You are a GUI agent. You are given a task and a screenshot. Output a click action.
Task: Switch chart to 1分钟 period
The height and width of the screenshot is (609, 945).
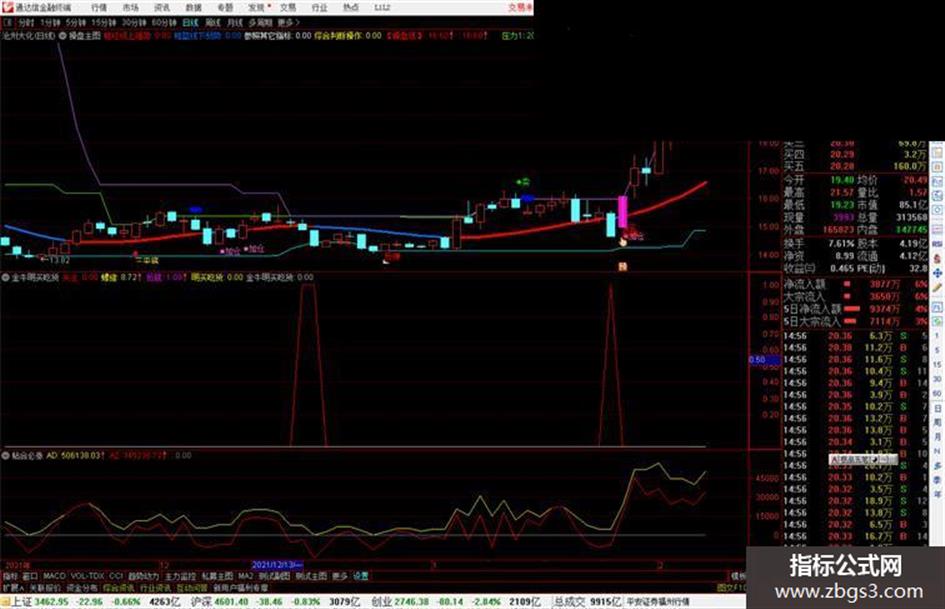tap(51, 22)
